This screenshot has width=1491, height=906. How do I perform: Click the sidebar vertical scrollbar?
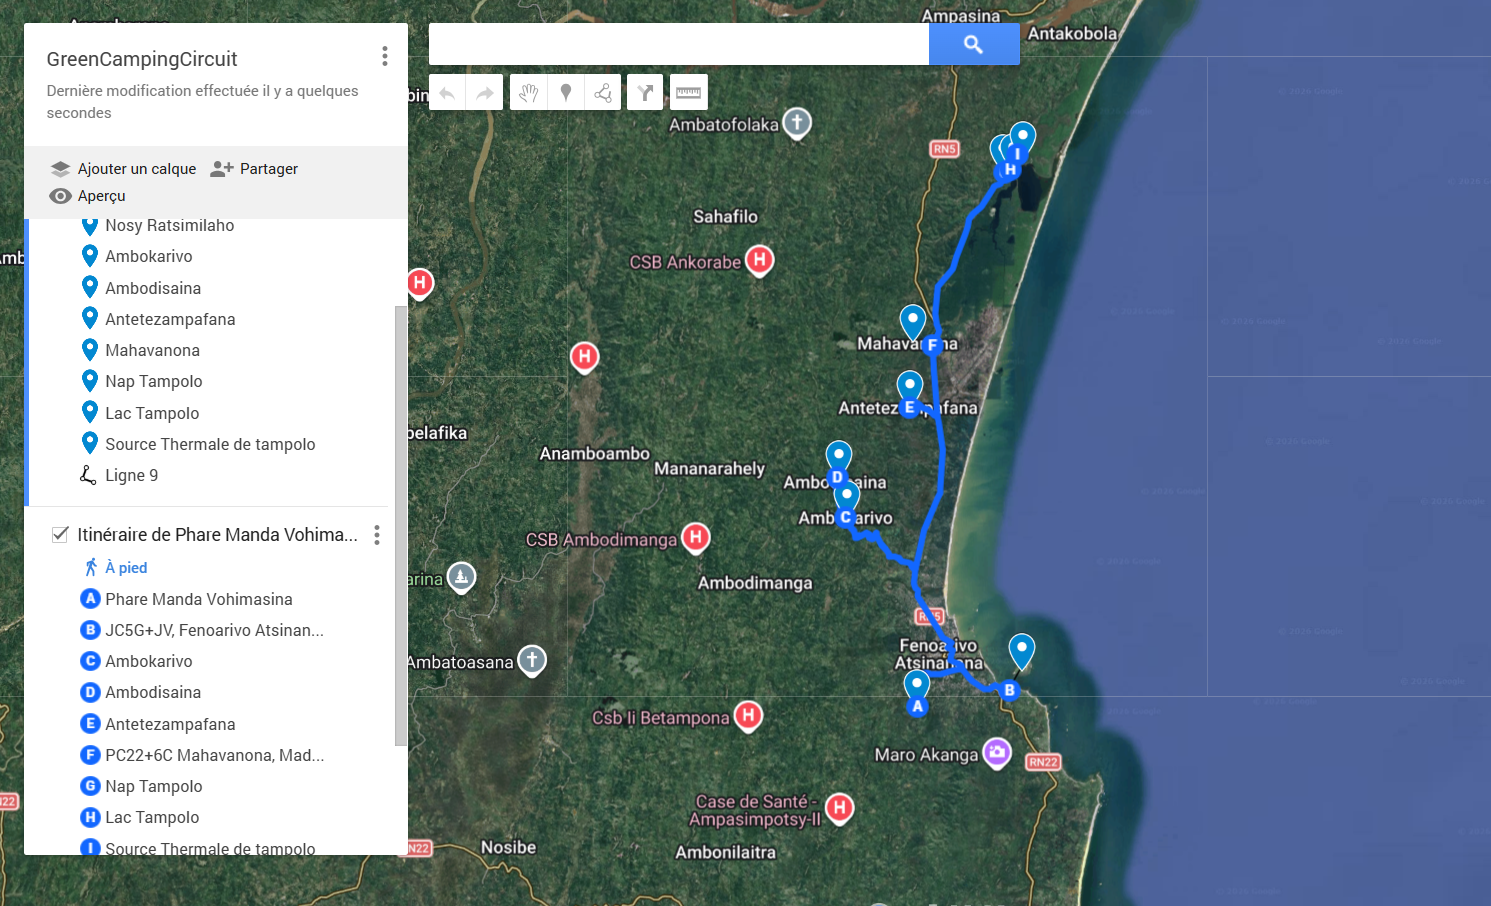click(x=401, y=526)
